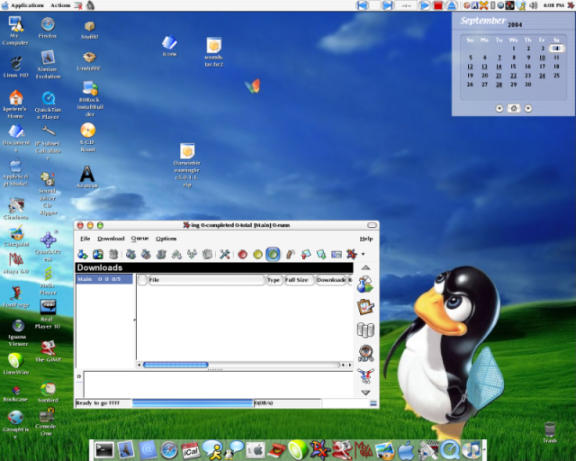This screenshot has height=461, width=576.
Task: Launch iTunes music note in the dock
Action: [x=472, y=450]
